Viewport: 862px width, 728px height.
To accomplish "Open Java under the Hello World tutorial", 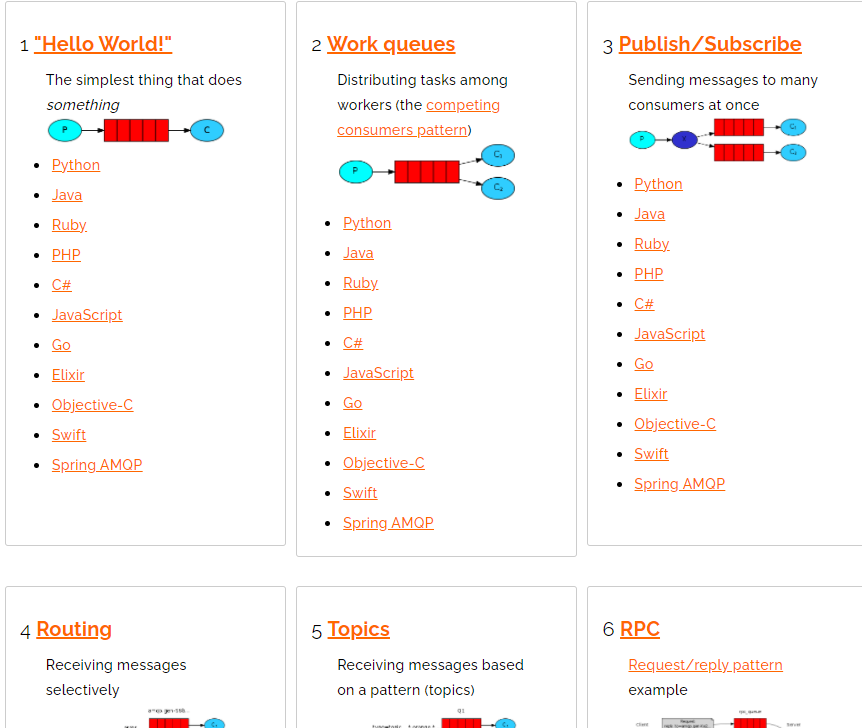I will tap(67, 195).
